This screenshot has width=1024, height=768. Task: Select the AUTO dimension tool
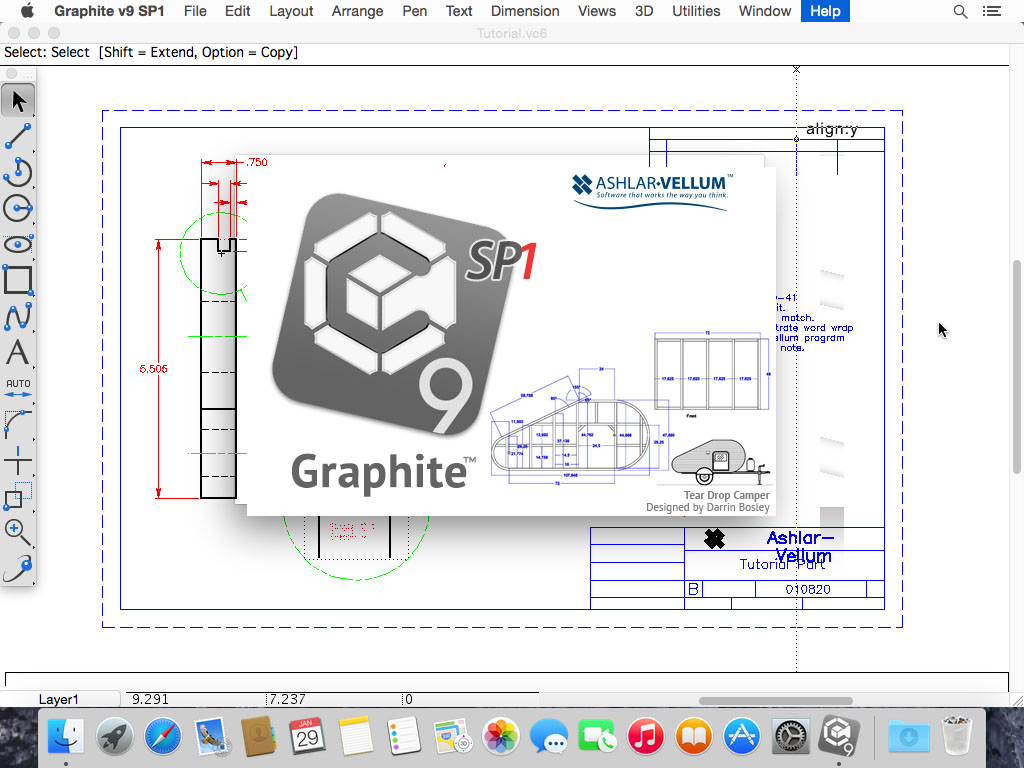click(18, 387)
